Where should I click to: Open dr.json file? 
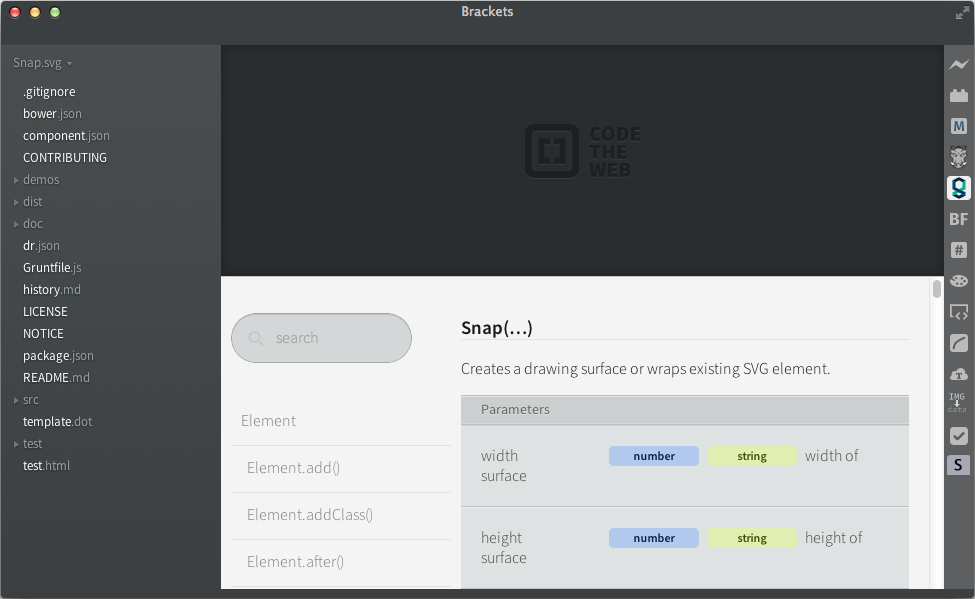[x=41, y=246]
